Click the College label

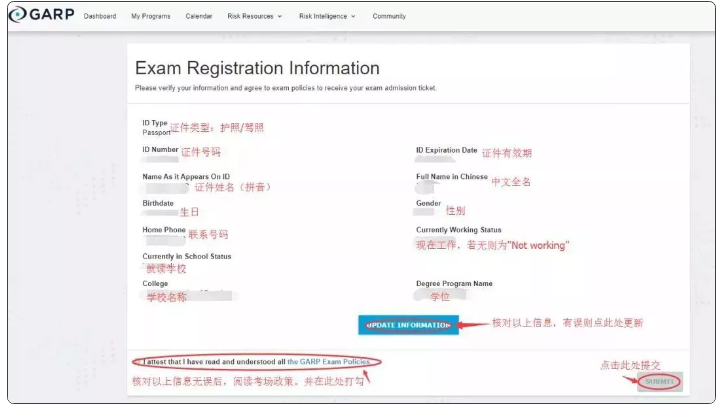click(155, 284)
